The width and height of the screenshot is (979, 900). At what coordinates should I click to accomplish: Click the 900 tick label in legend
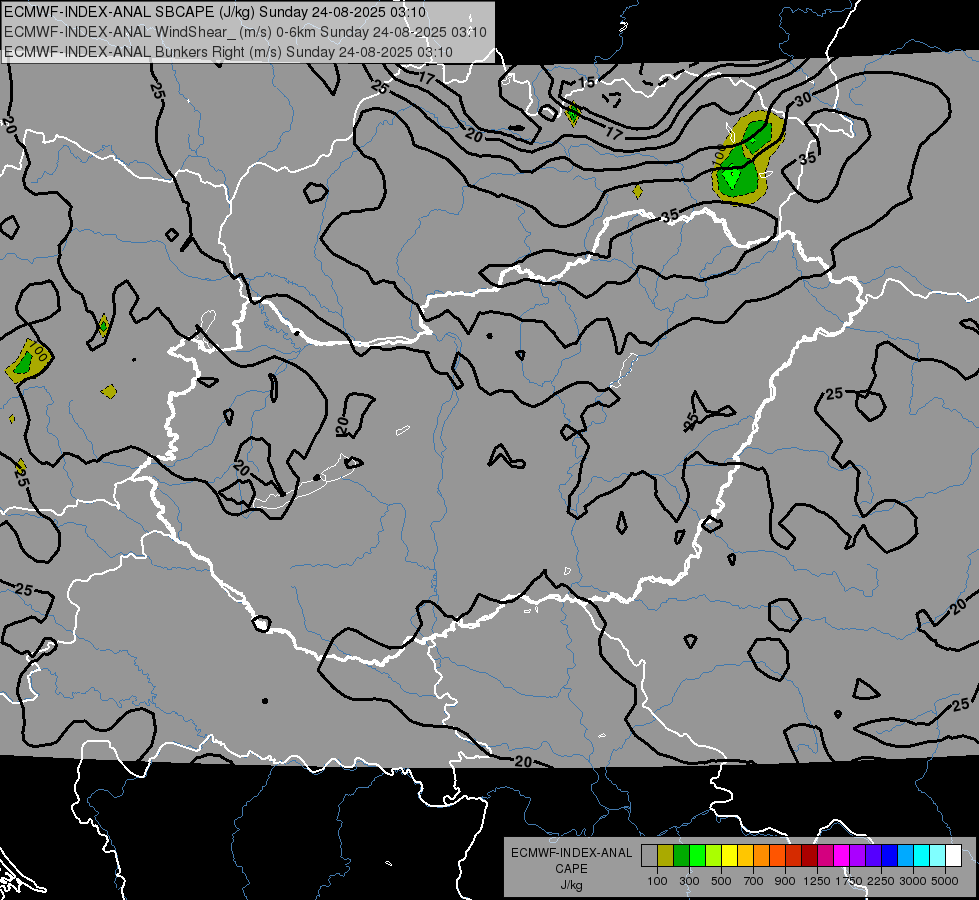tap(785, 881)
